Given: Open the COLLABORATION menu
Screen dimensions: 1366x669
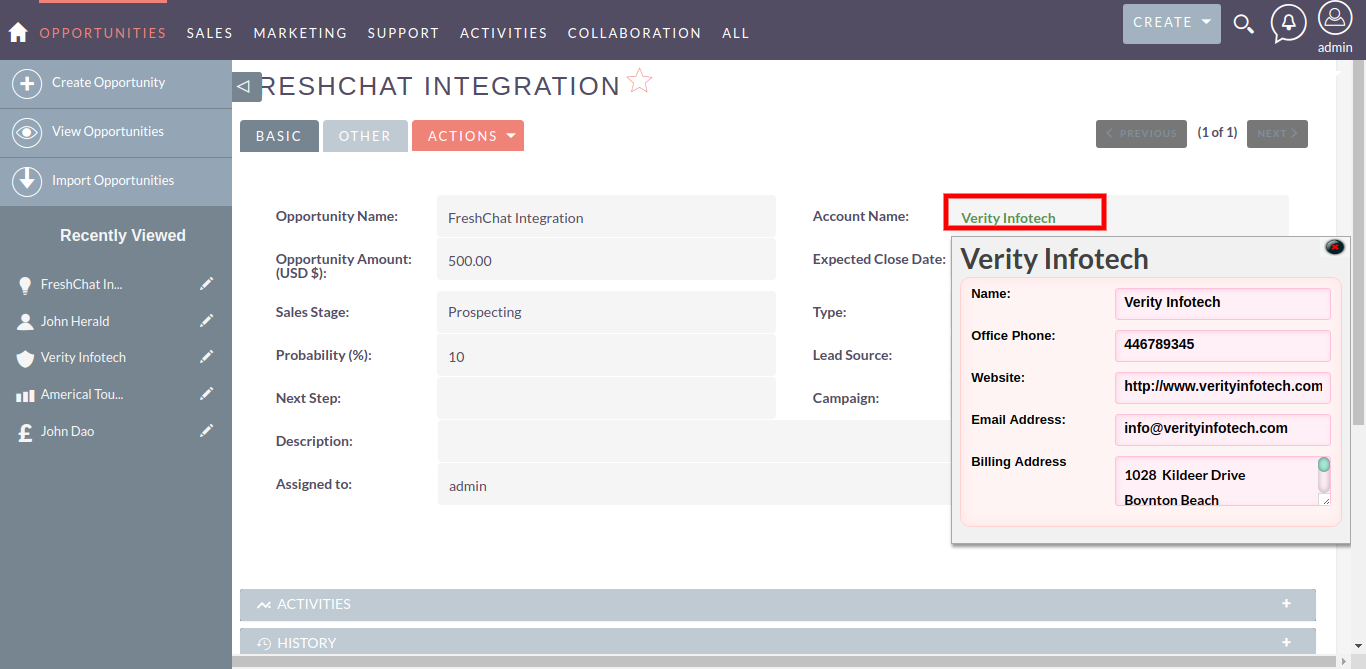Looking at the screenshot, I should (634, 33).
